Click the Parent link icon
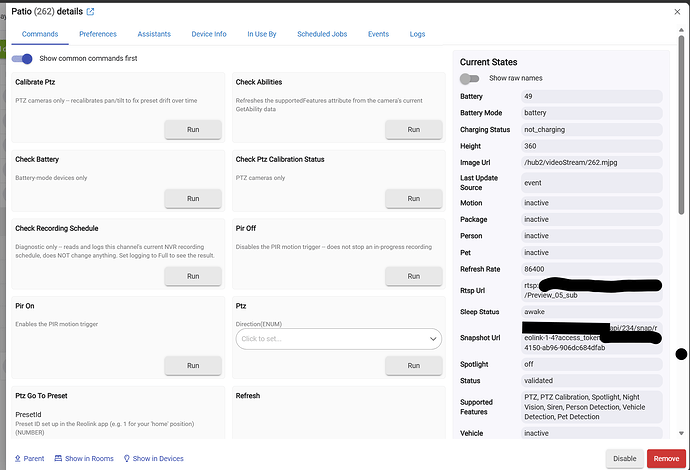 [18, 459]
